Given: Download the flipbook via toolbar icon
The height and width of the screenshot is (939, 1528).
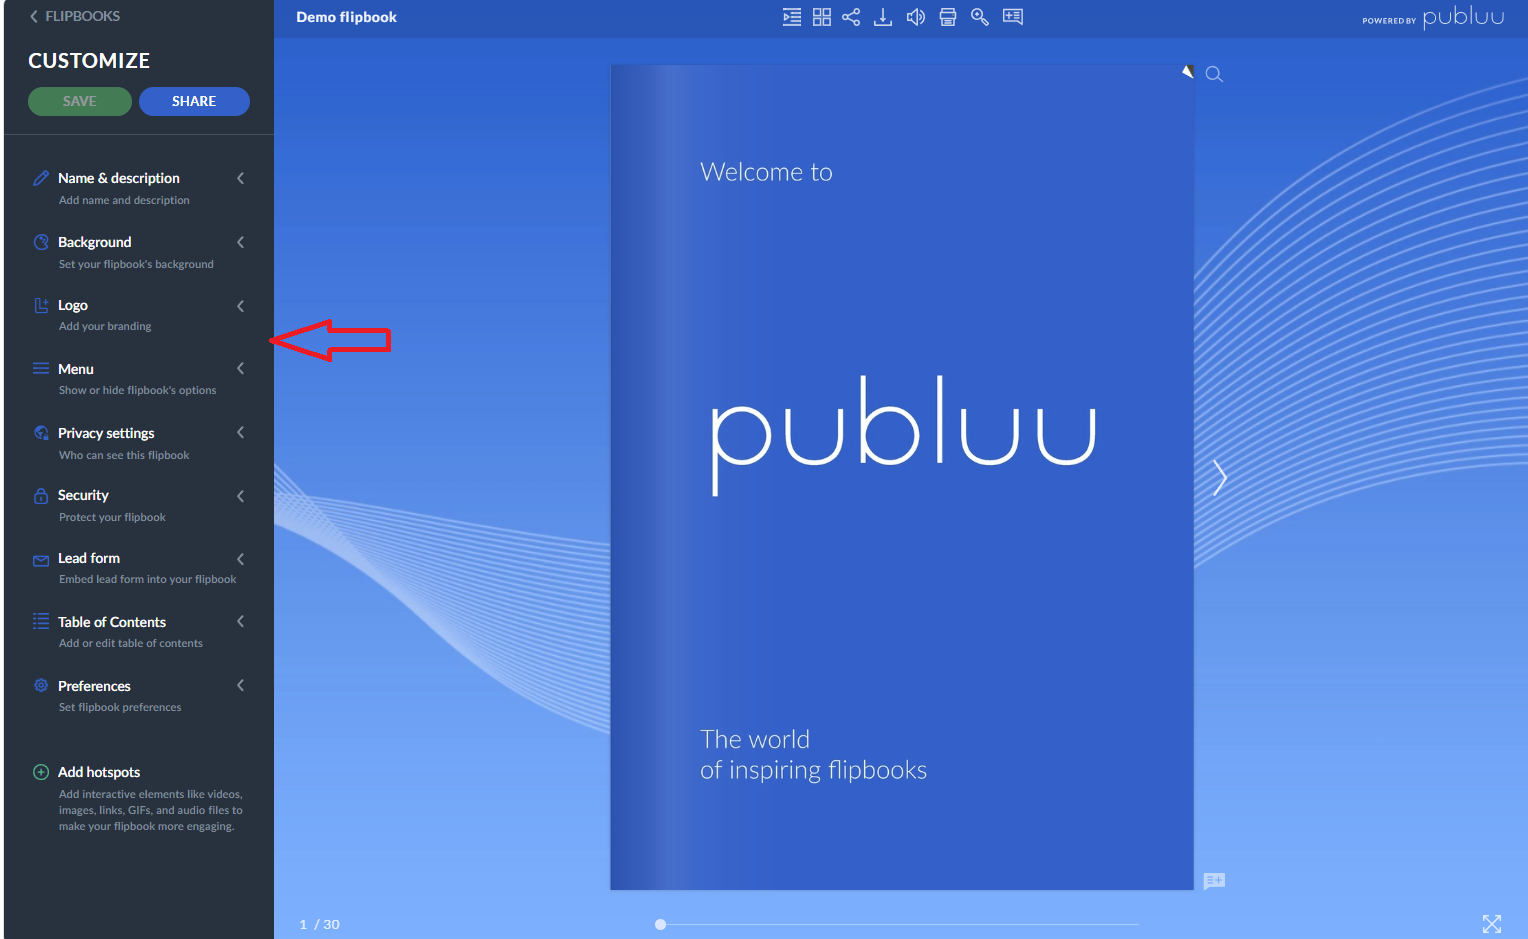Looking at the screenshot, I should pyautogui.click(x=882, y=17).
